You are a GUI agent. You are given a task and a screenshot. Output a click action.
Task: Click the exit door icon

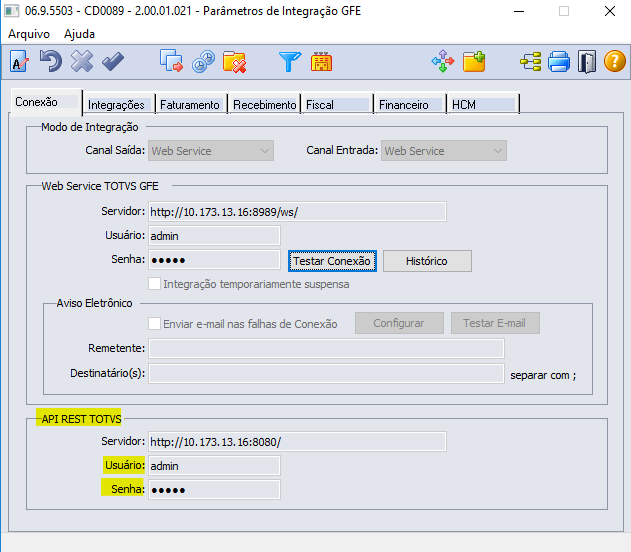point(587,62)
